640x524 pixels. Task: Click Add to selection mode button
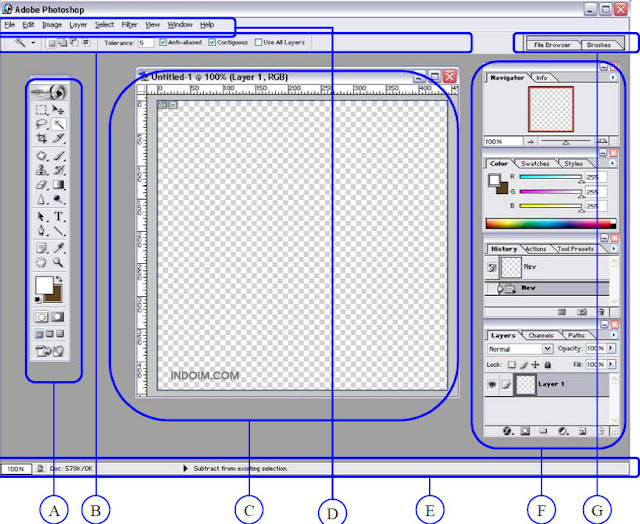(62, 42)
